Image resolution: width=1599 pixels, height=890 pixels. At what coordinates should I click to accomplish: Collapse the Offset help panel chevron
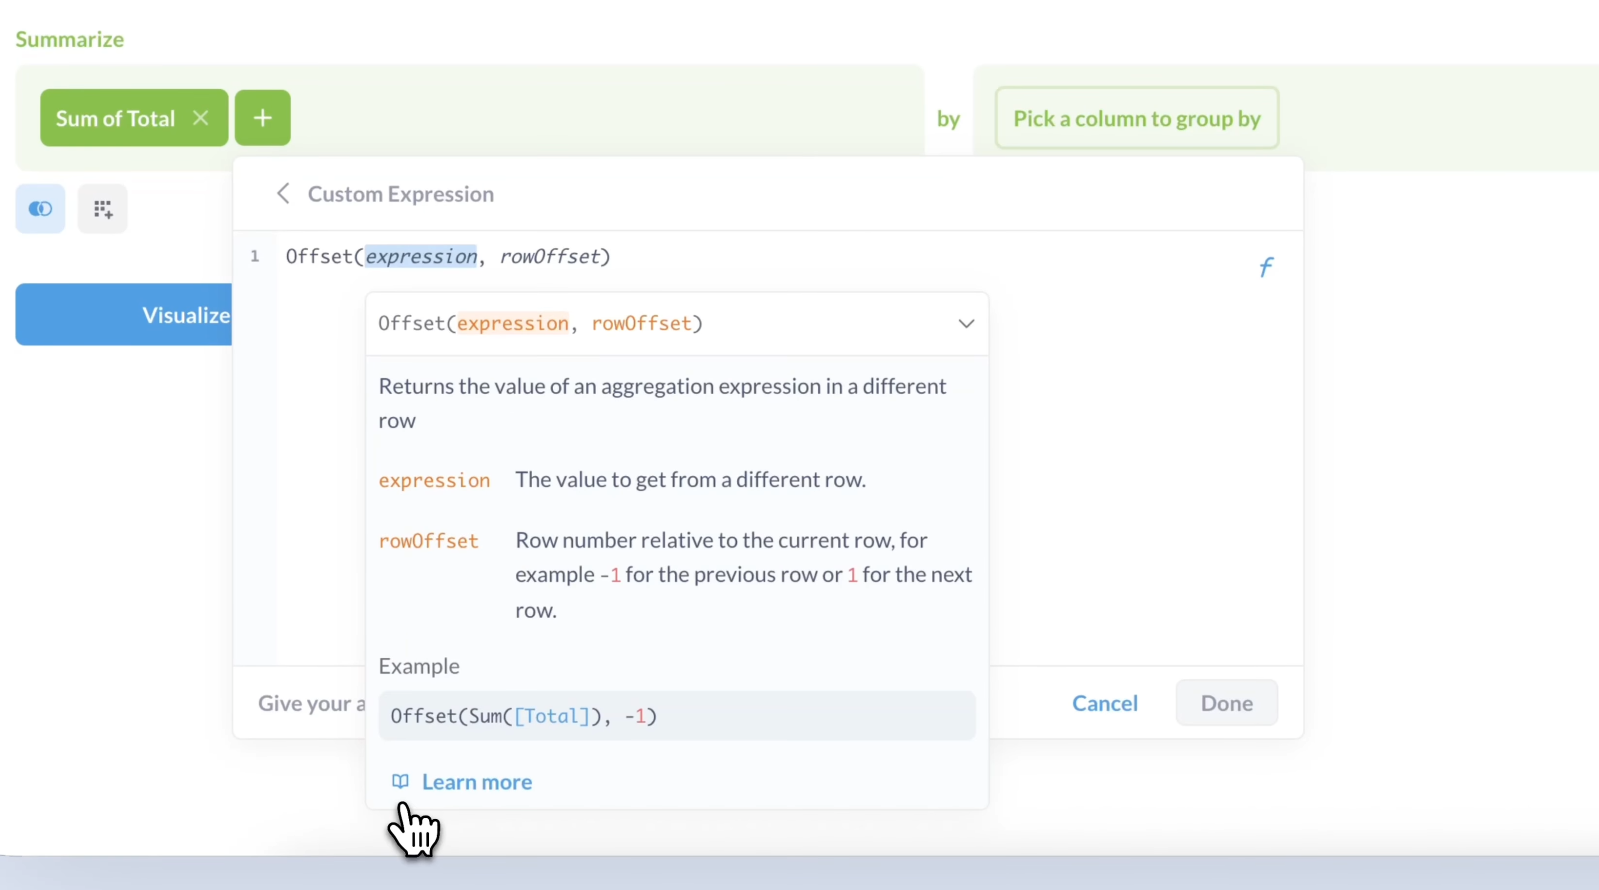click(x=965, y=324)
